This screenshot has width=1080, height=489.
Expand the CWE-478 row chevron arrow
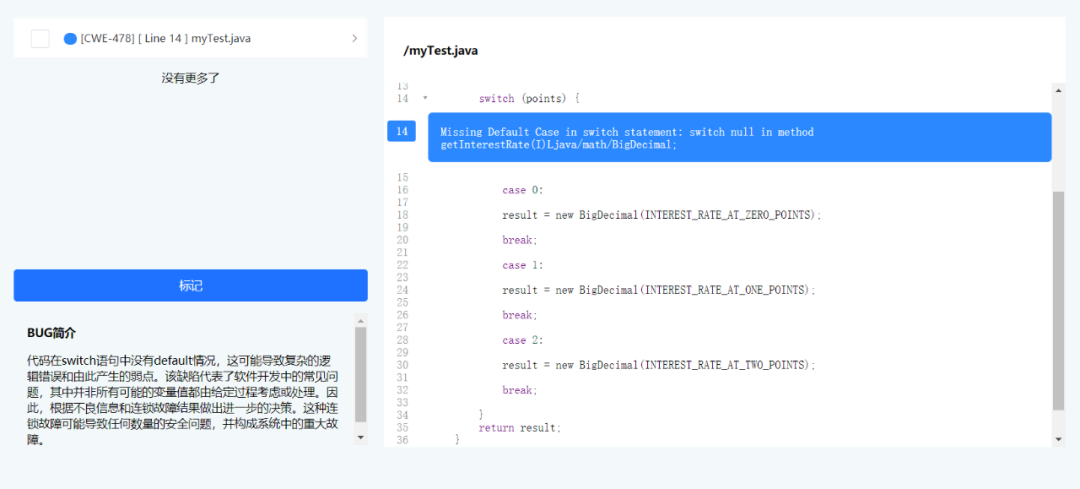point(354,39)
